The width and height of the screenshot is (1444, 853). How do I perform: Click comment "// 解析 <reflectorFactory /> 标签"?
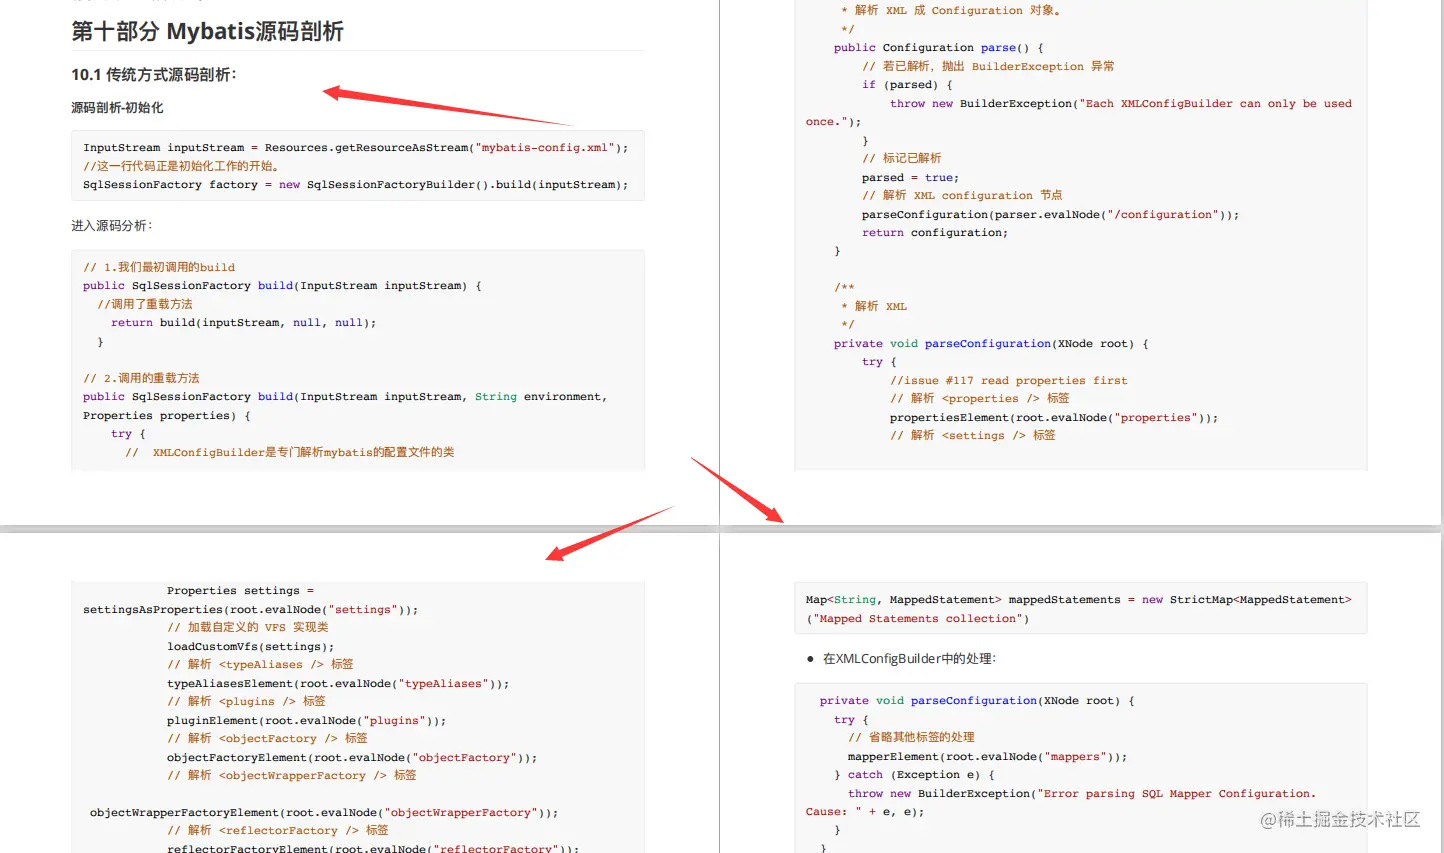point(278,831)
